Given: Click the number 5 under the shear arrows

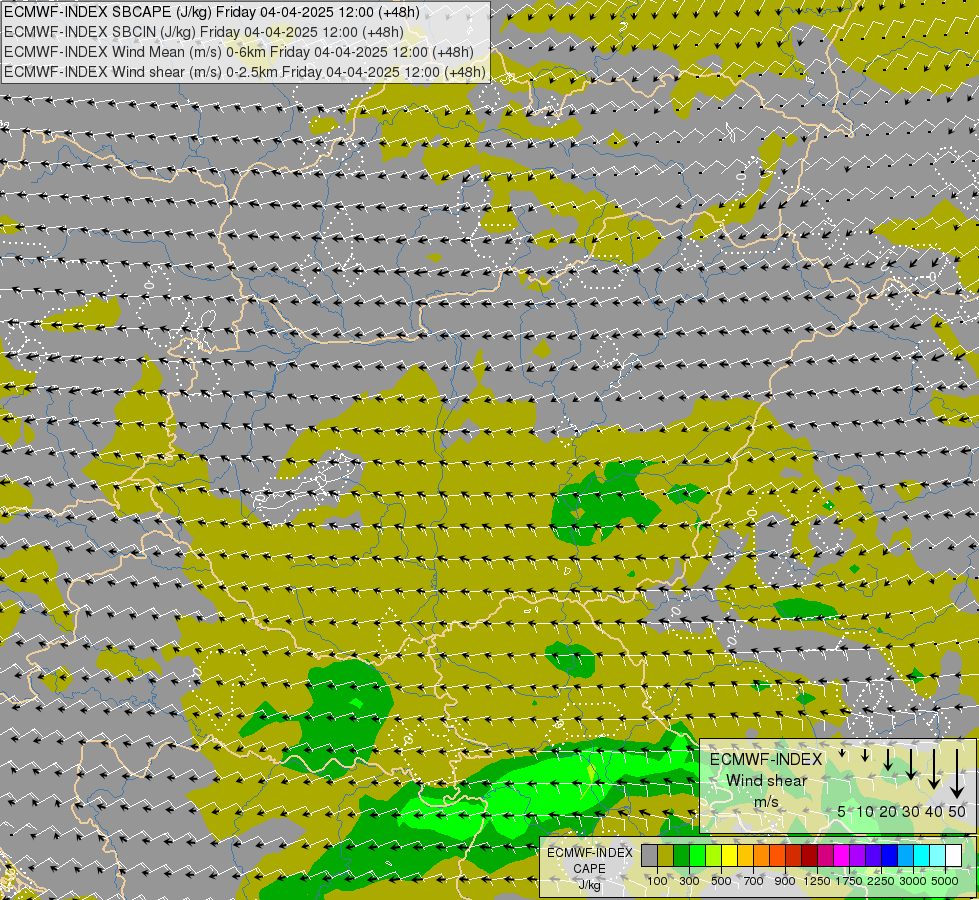Looking at the screenshot, I should [x=842, y=811].
